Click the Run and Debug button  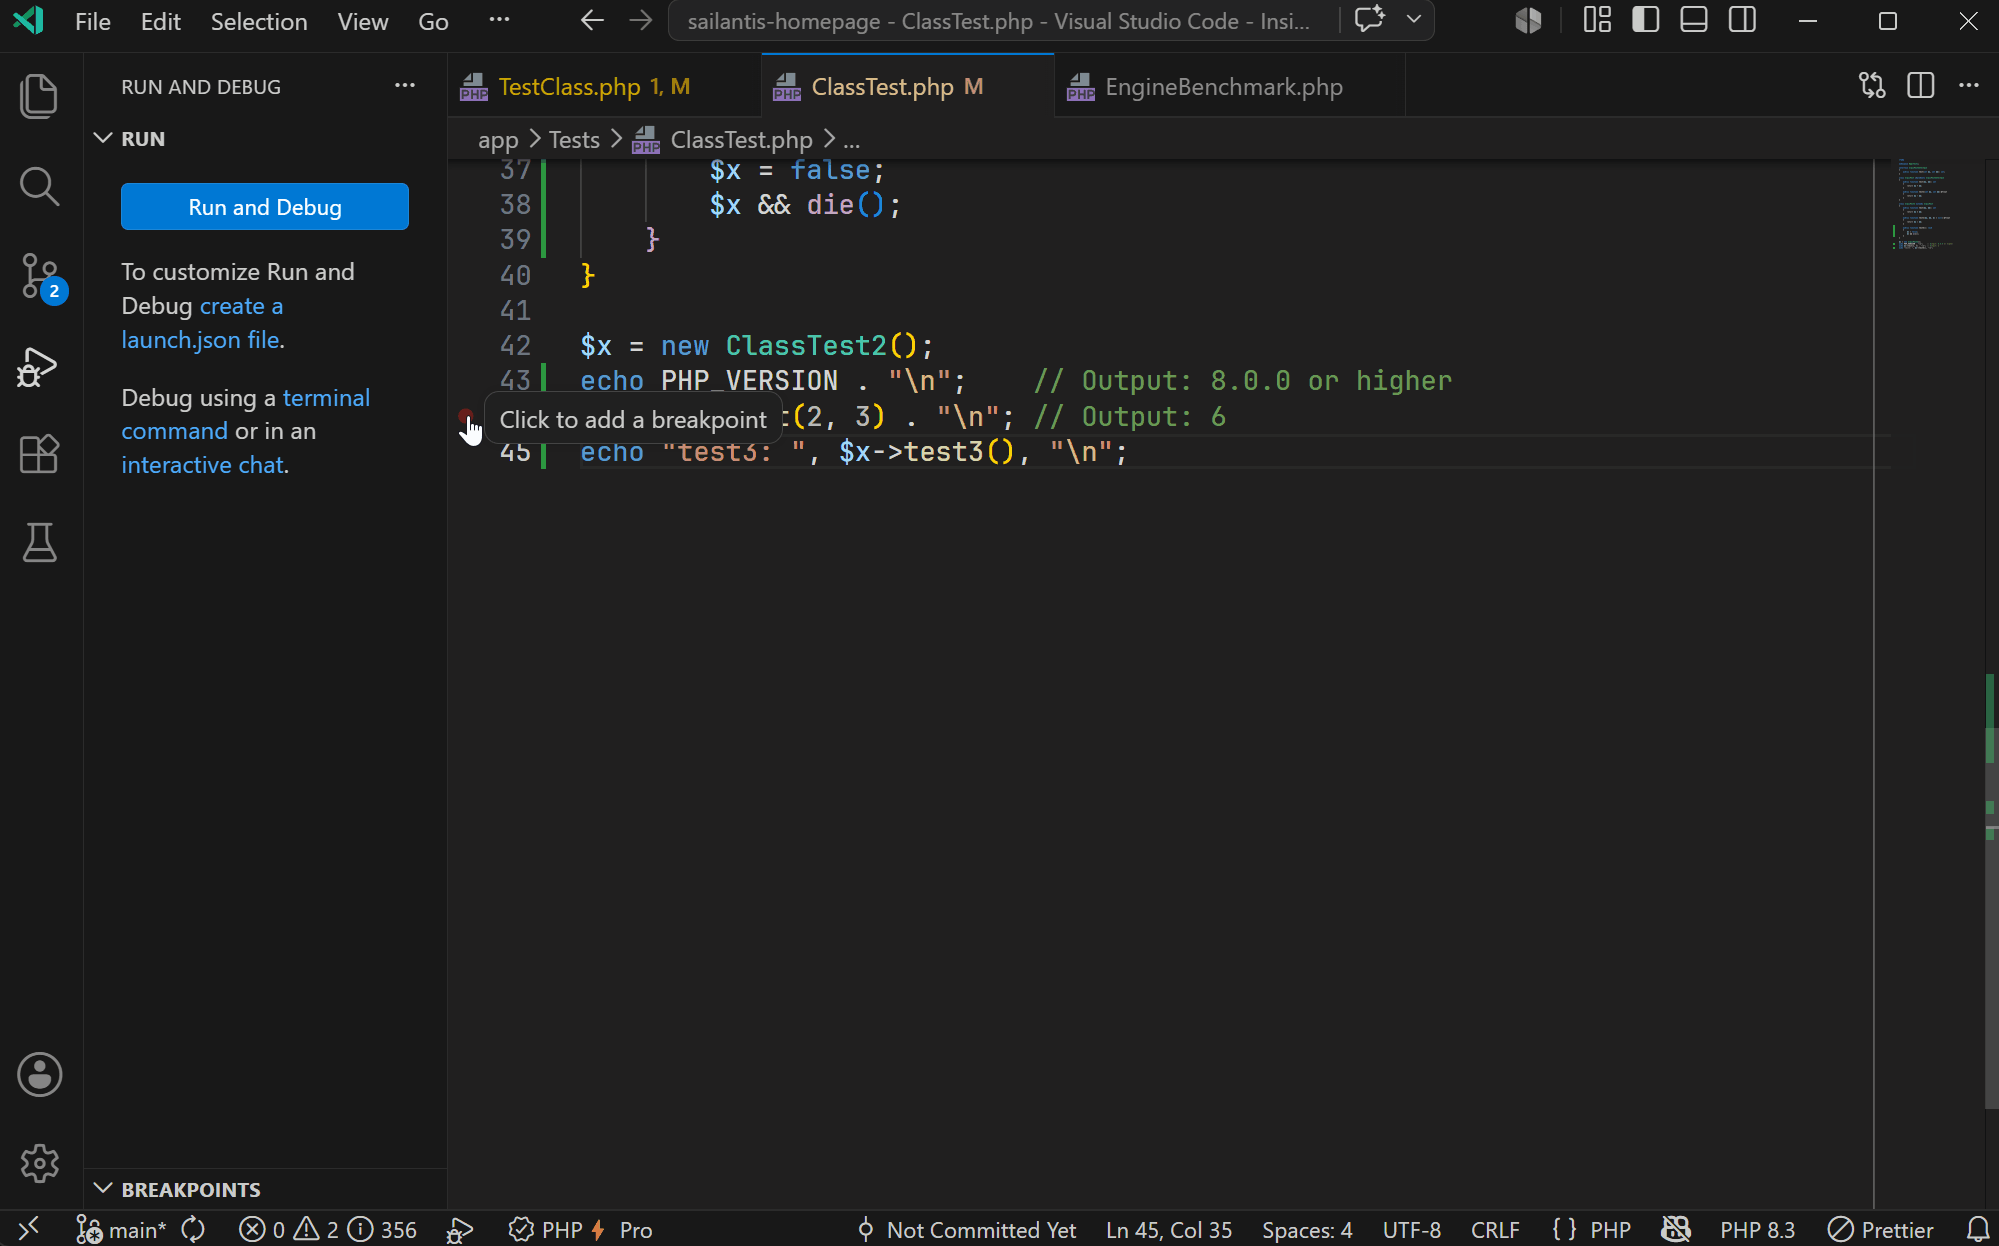point(264,207)
